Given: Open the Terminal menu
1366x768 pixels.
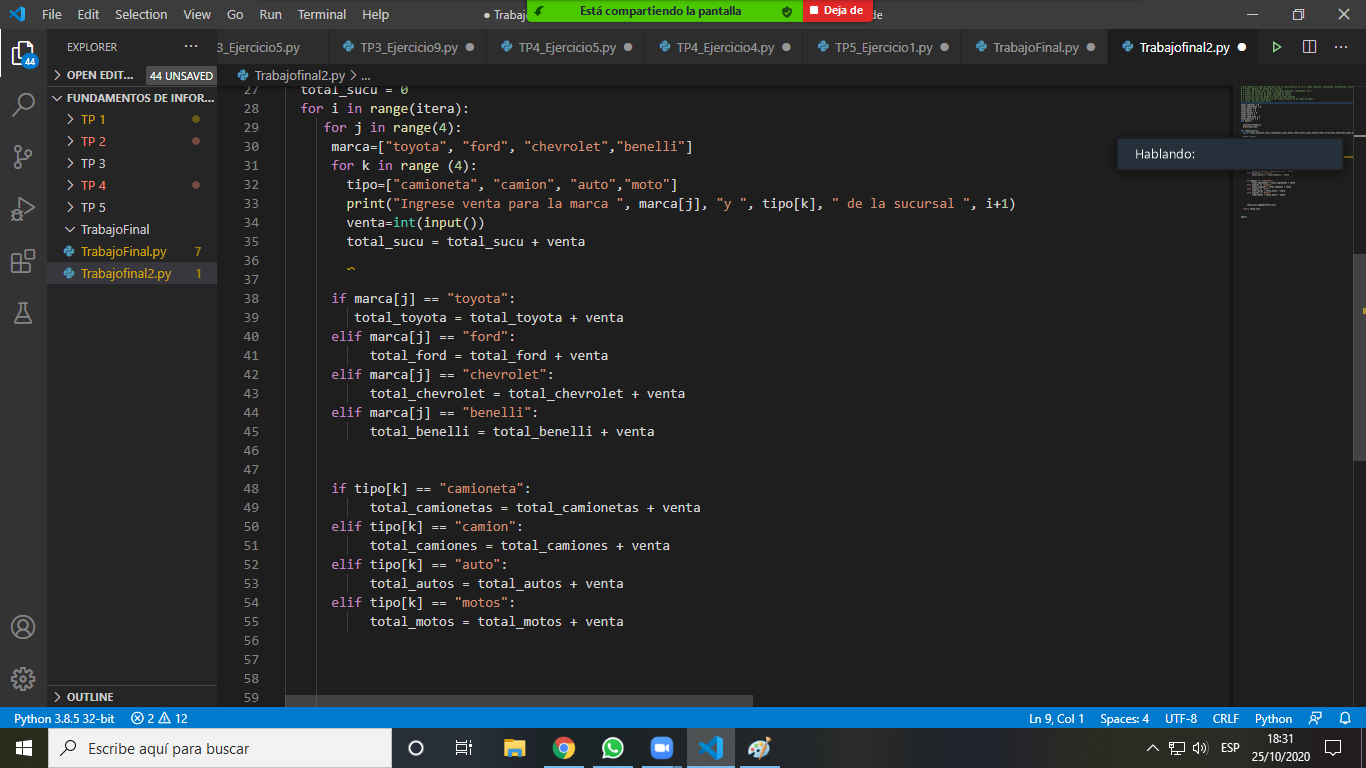Looking at the screenshot, I should click(x=322, y=14).
